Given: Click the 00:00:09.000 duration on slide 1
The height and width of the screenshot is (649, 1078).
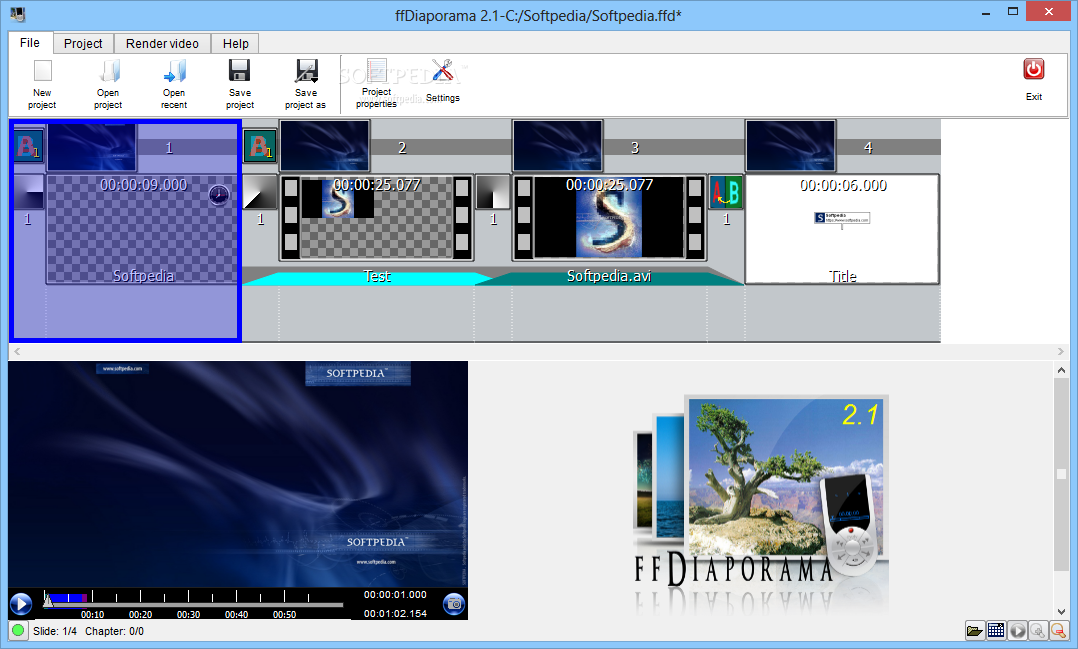Looking at the screenshot, I should tap(143, 185).
